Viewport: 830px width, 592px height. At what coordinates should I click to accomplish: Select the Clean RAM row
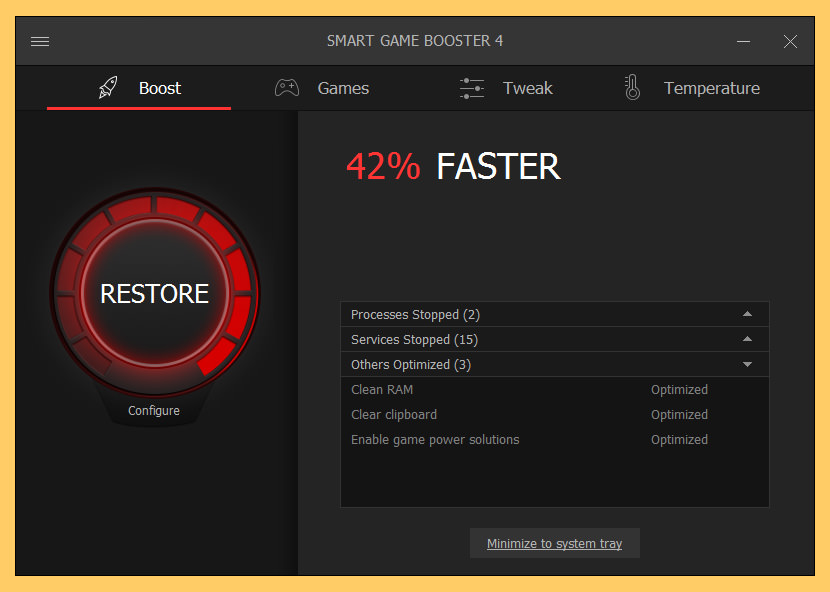coord(555,390)
